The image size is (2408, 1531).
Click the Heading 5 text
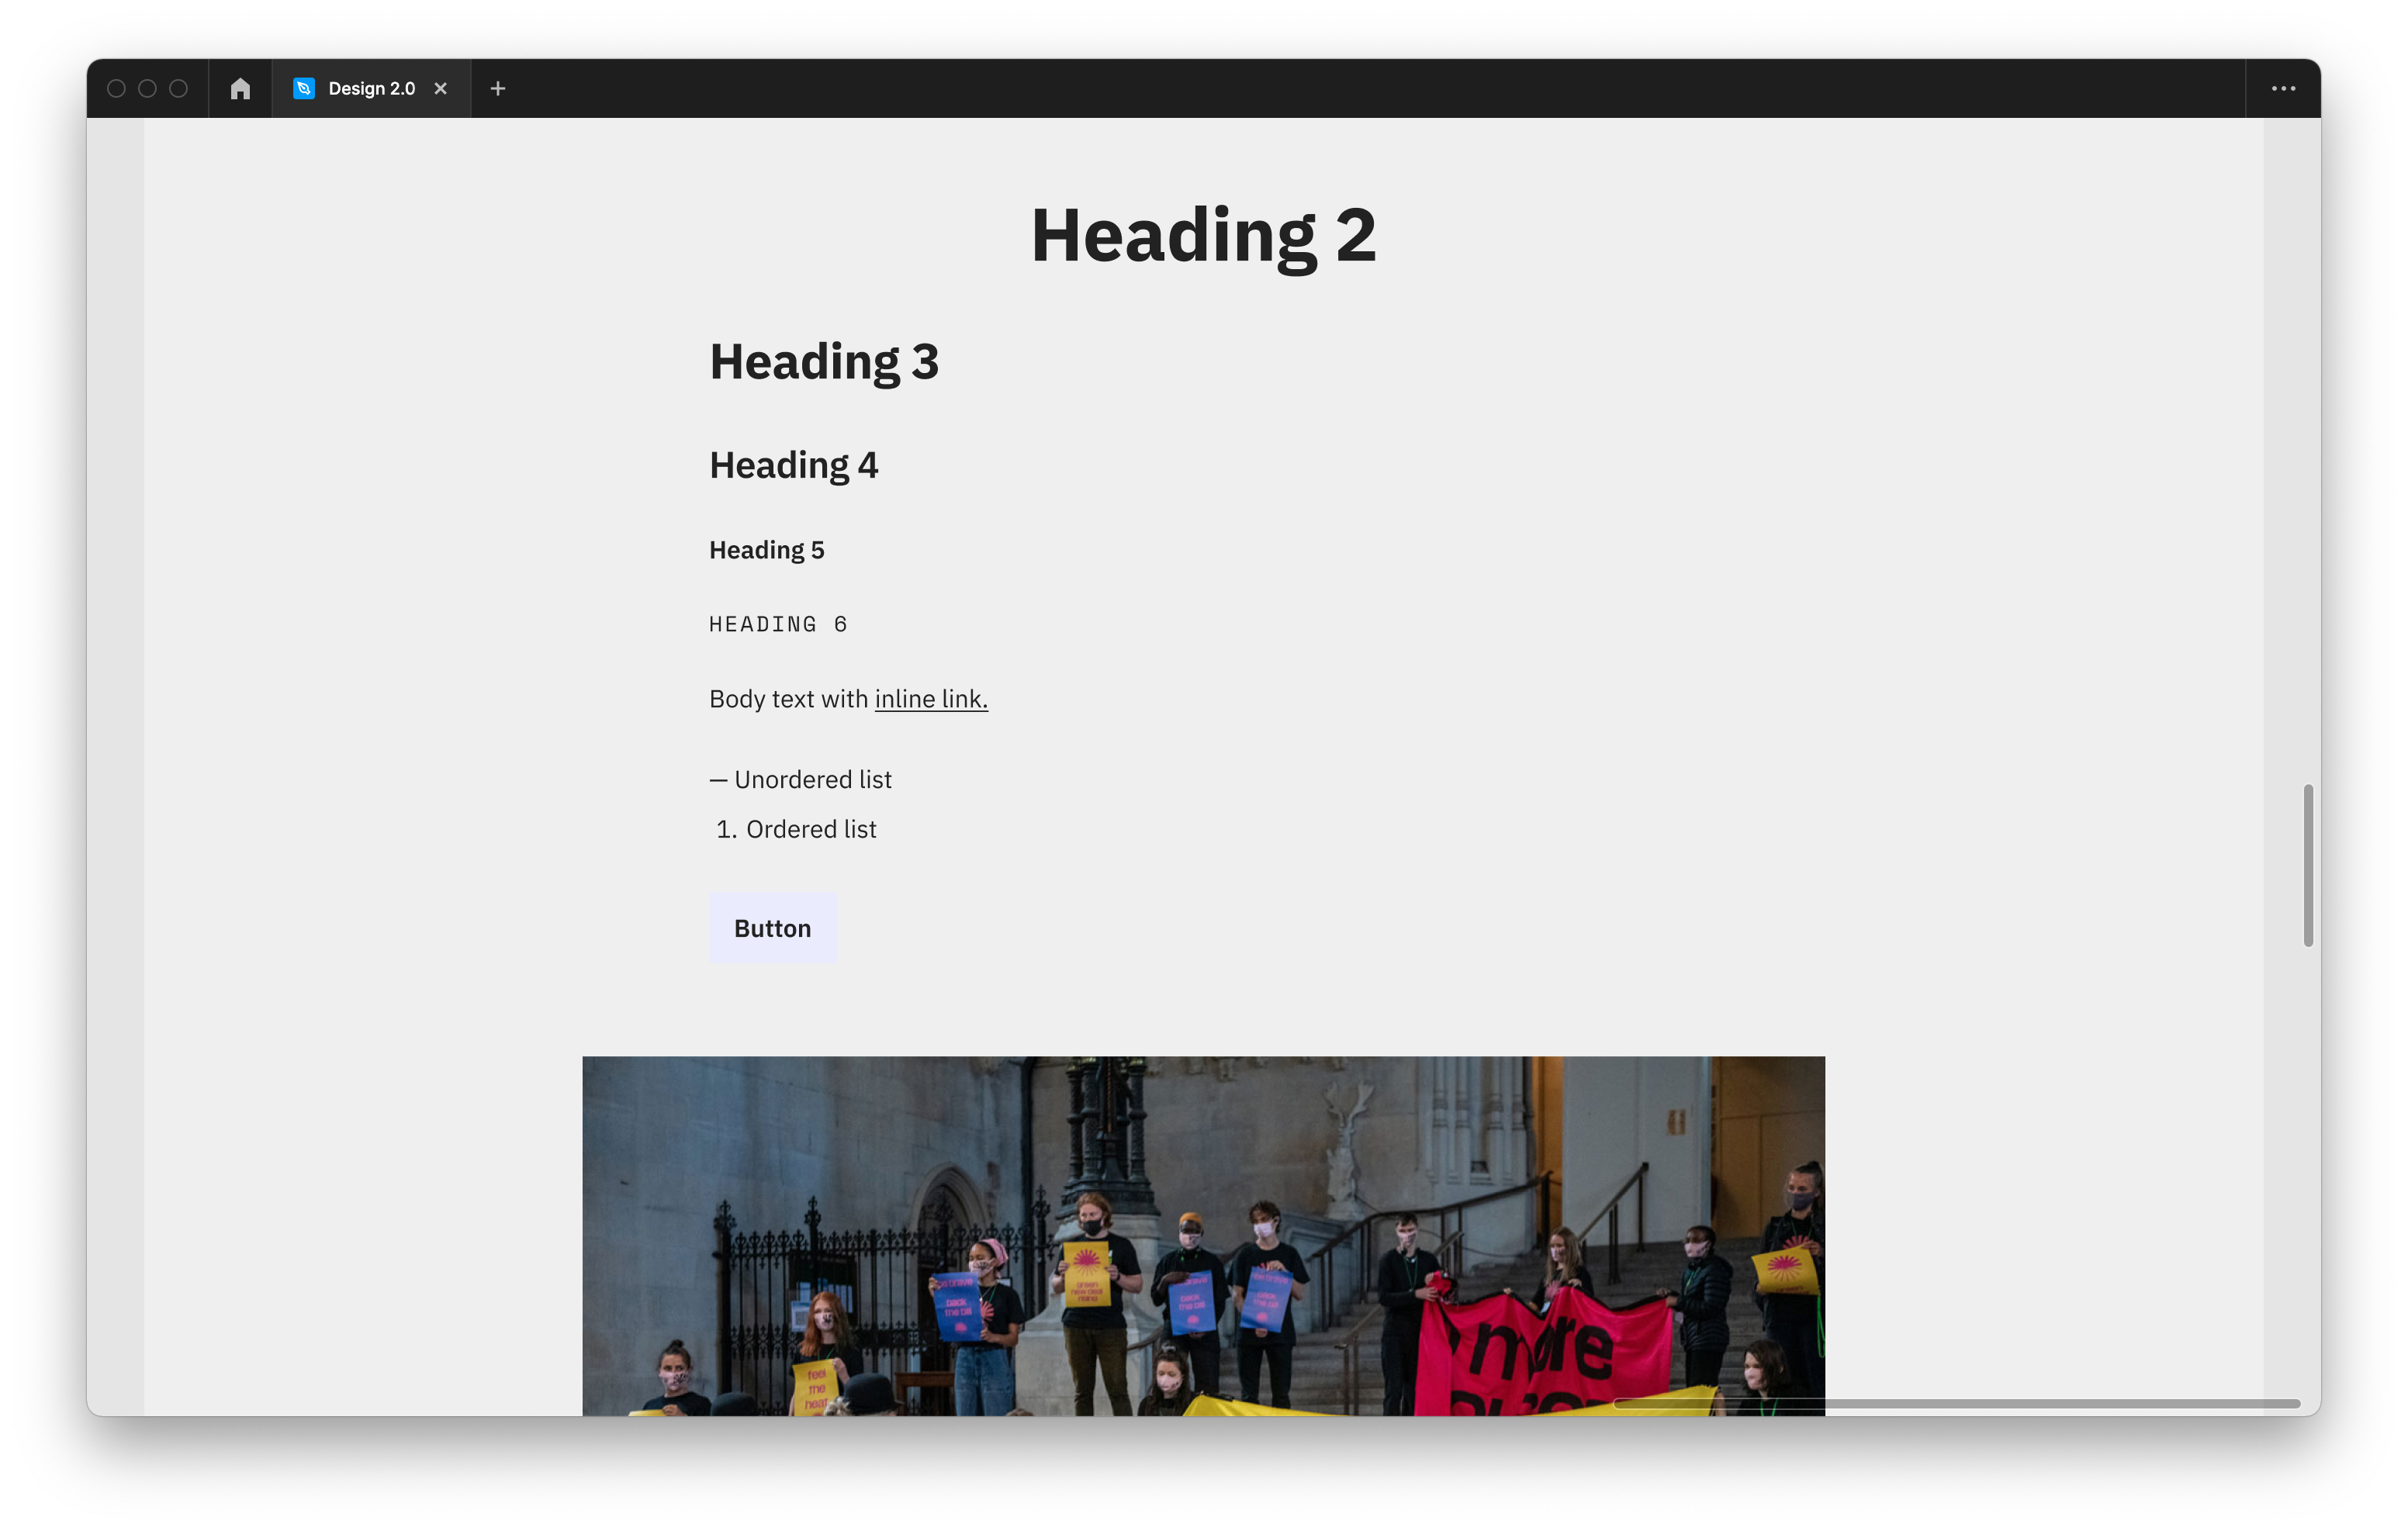pyautogui.click(x=766, y=551)
